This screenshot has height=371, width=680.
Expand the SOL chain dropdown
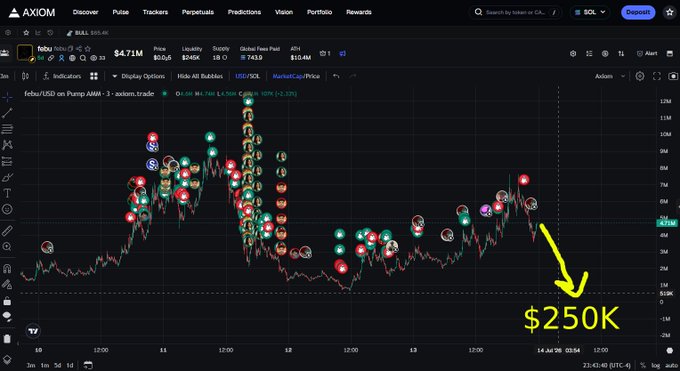pos(590,12)
